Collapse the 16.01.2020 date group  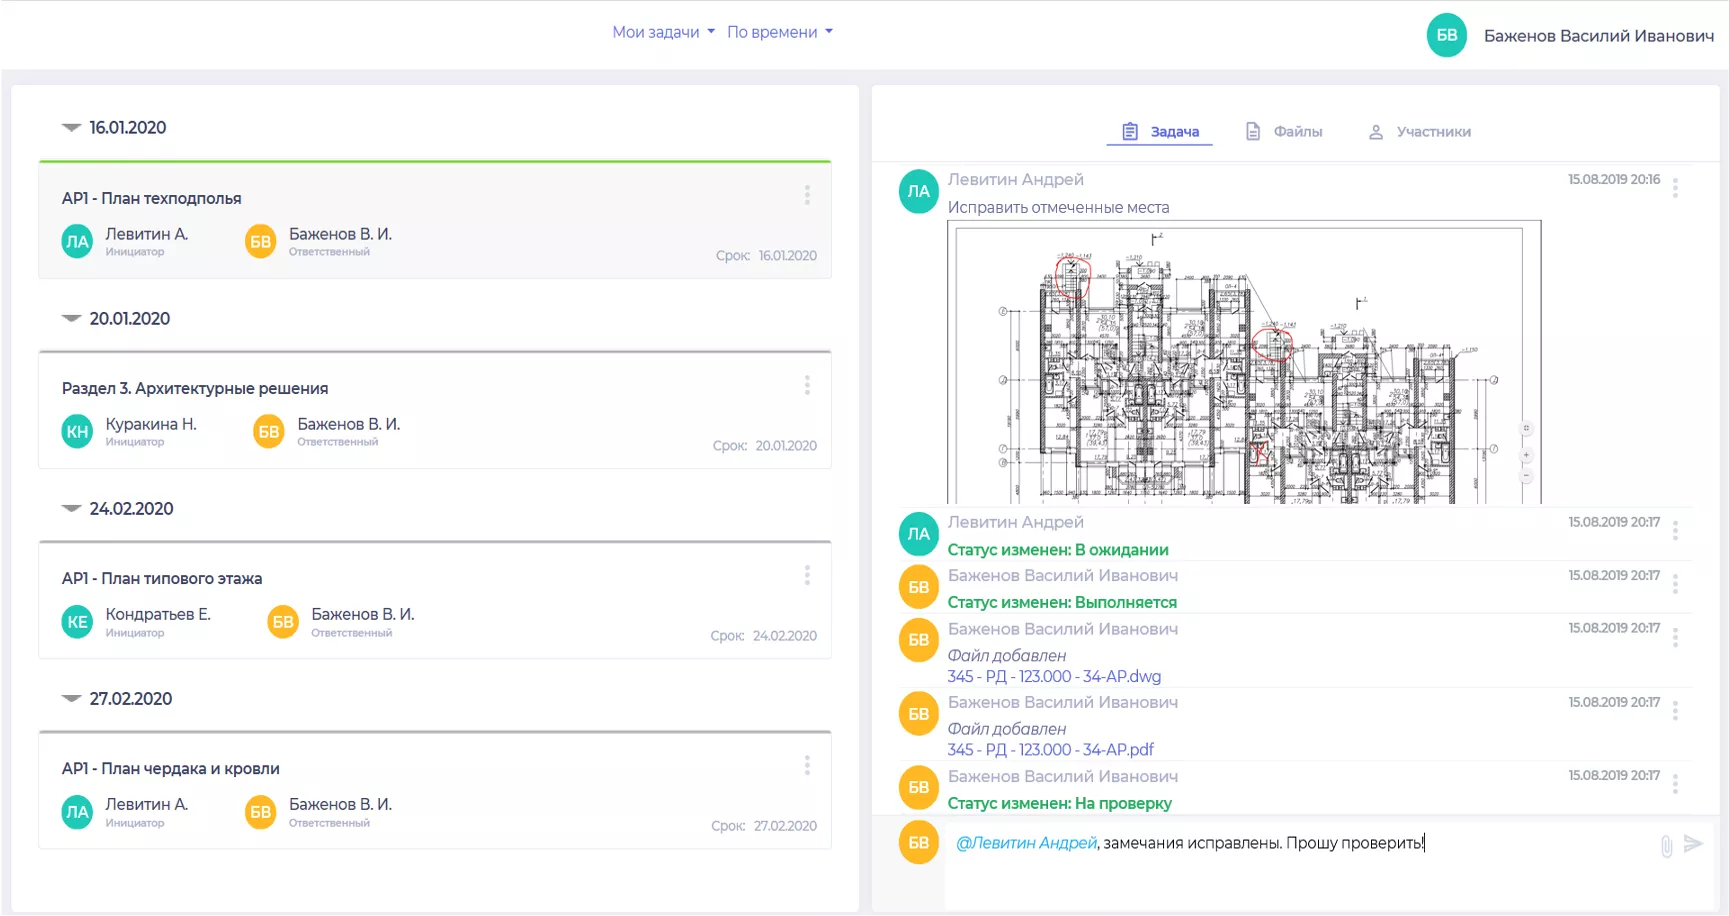pyautogui.click(x=72, y=128)
